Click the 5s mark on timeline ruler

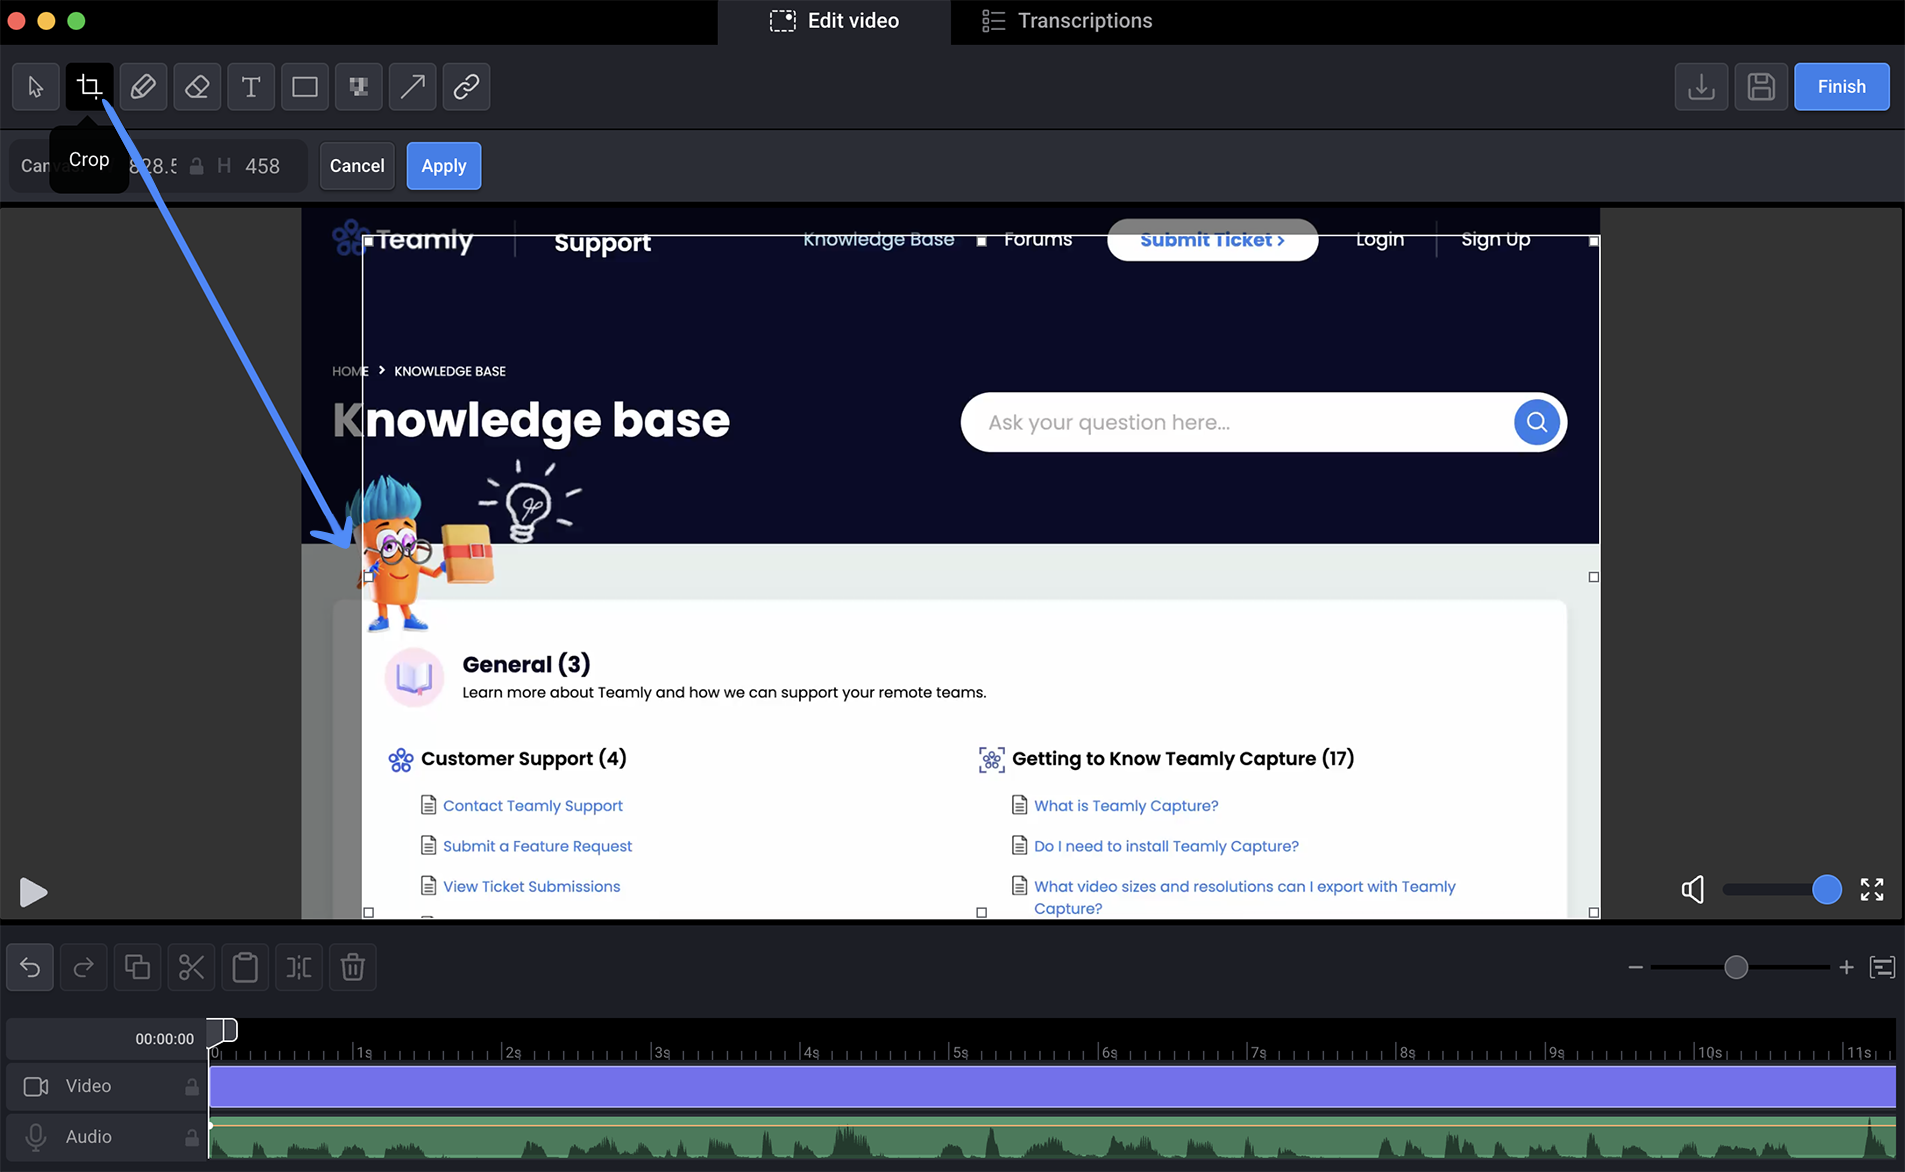click(959, 1052)
